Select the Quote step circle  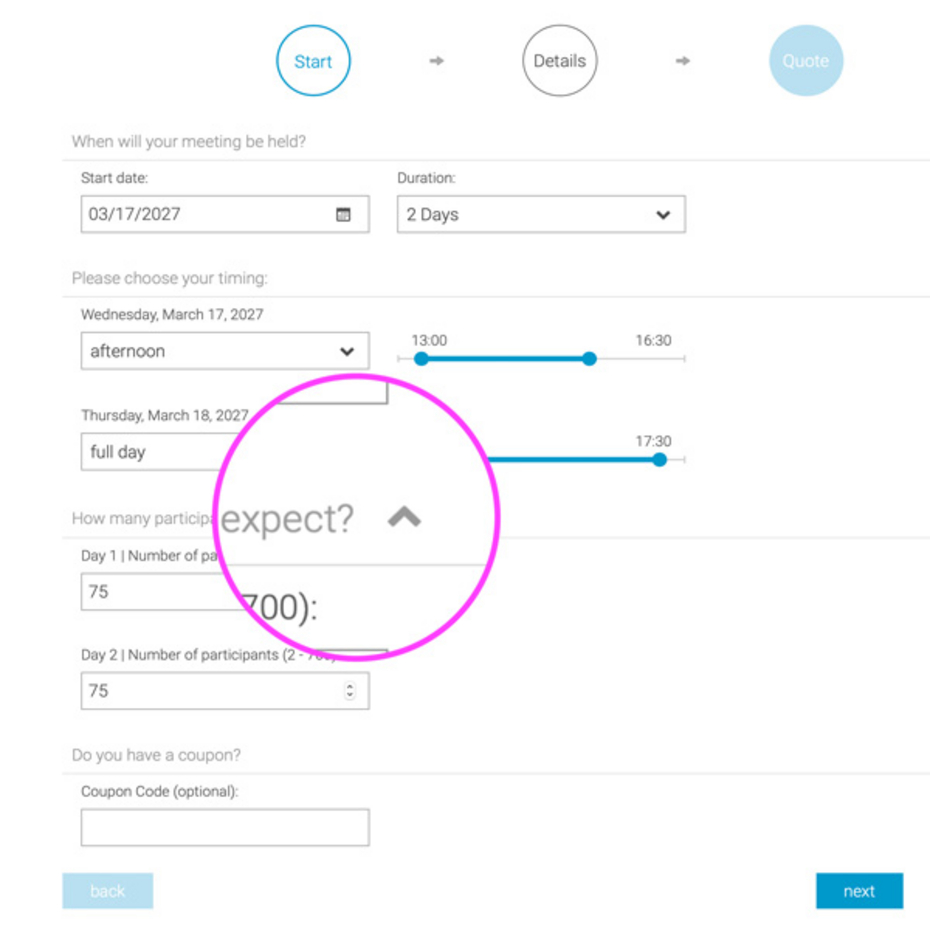[x=806, y=60]
